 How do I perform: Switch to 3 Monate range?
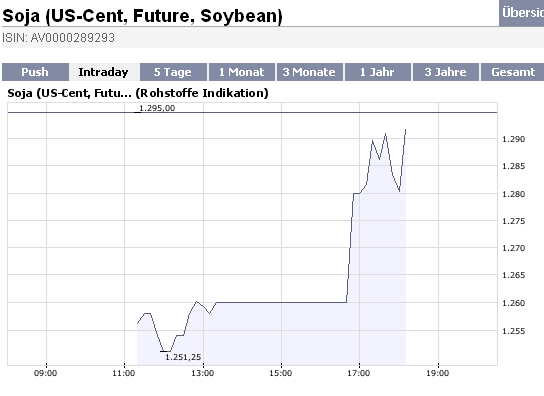(x=309, y=72)
